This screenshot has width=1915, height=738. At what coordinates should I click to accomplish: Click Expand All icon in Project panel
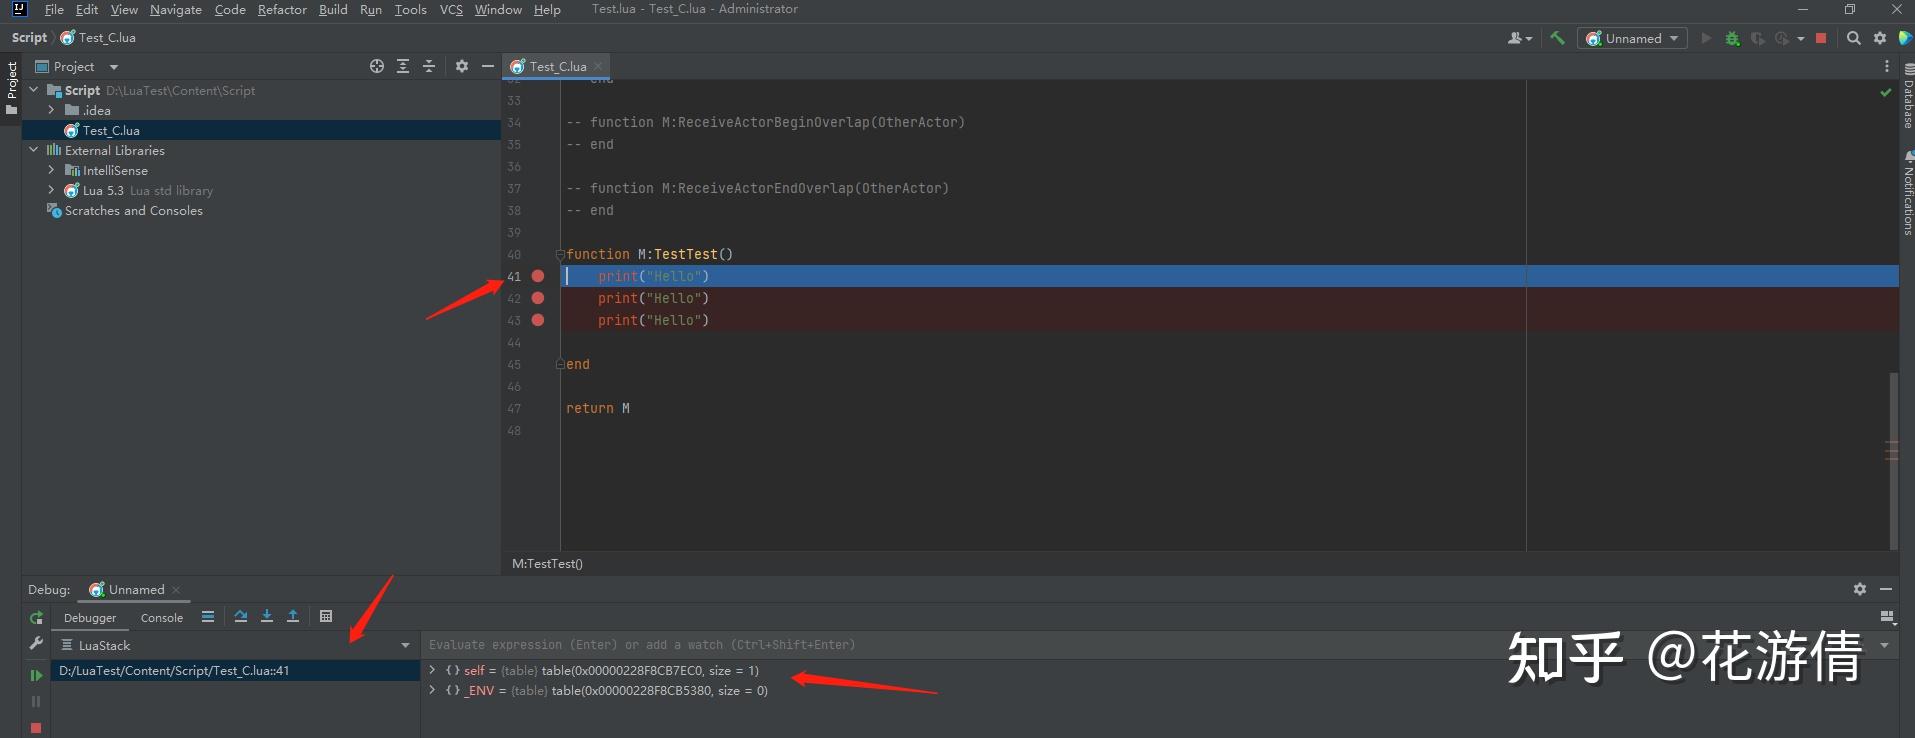403,66
